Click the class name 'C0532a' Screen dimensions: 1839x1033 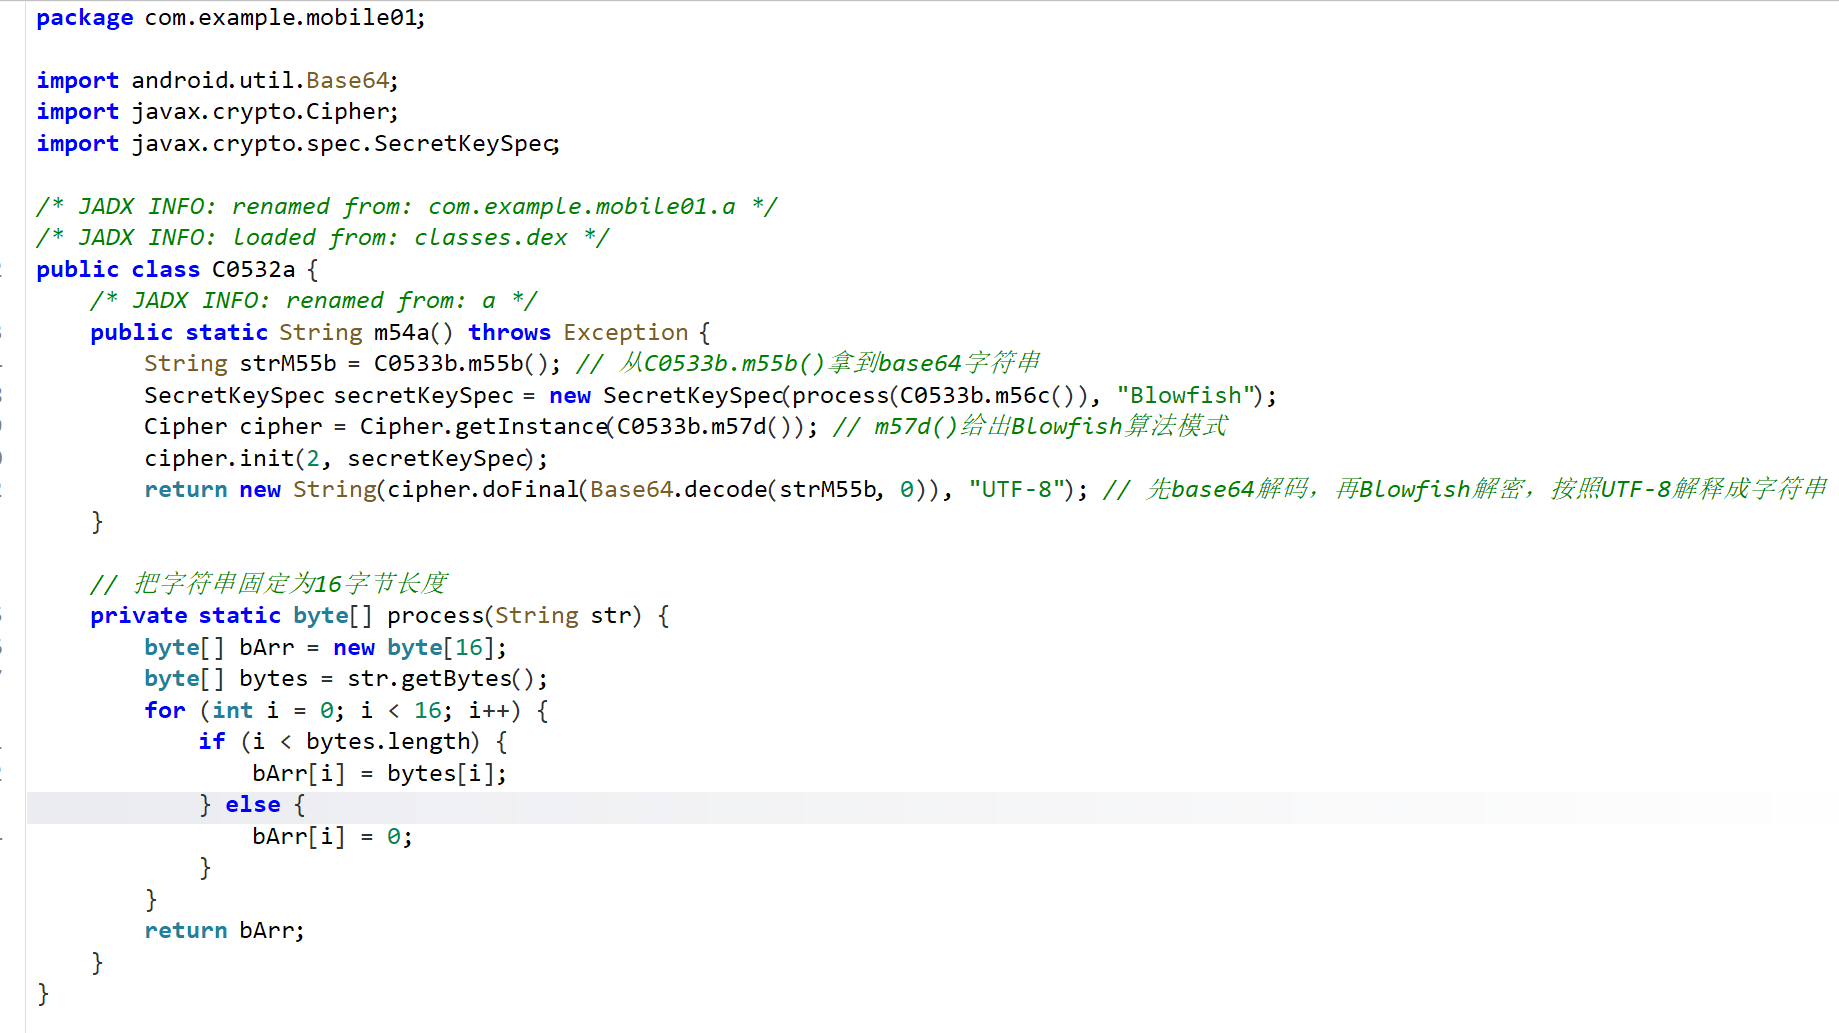pyautogui.click(x=253, y=269)
